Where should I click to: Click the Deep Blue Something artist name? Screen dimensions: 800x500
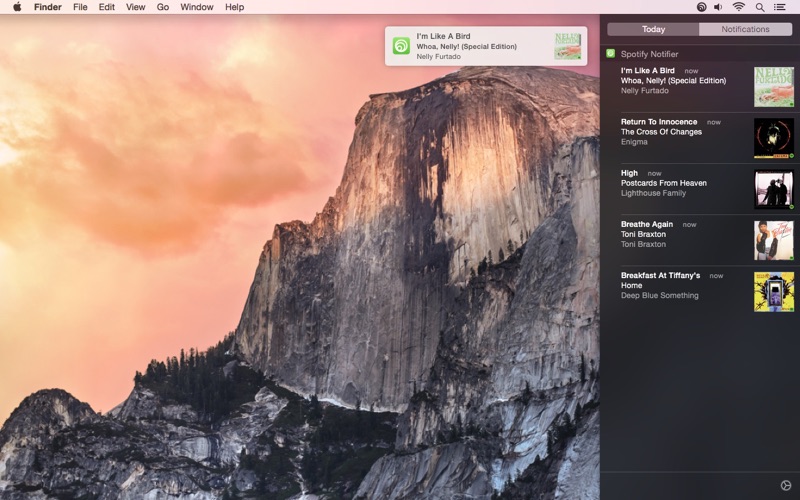(x=660, y=295)
